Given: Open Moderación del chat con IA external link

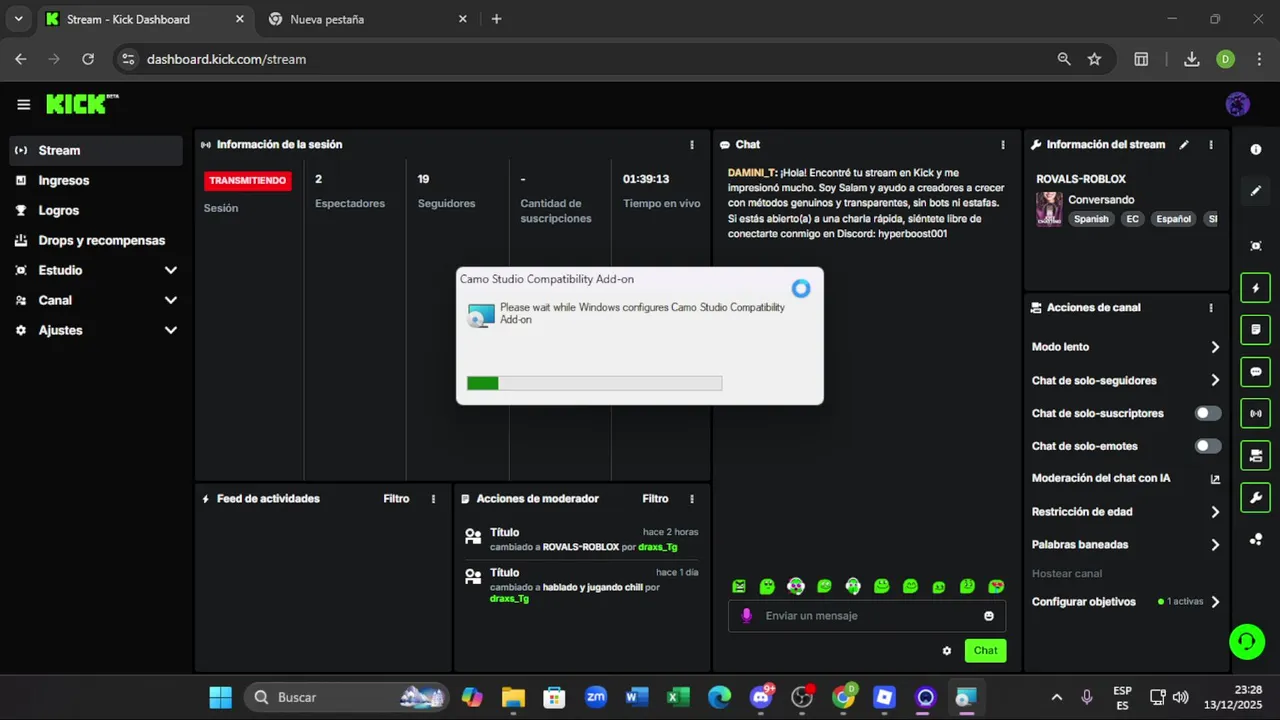Looking at the screenshot, I should (1215, 479).
